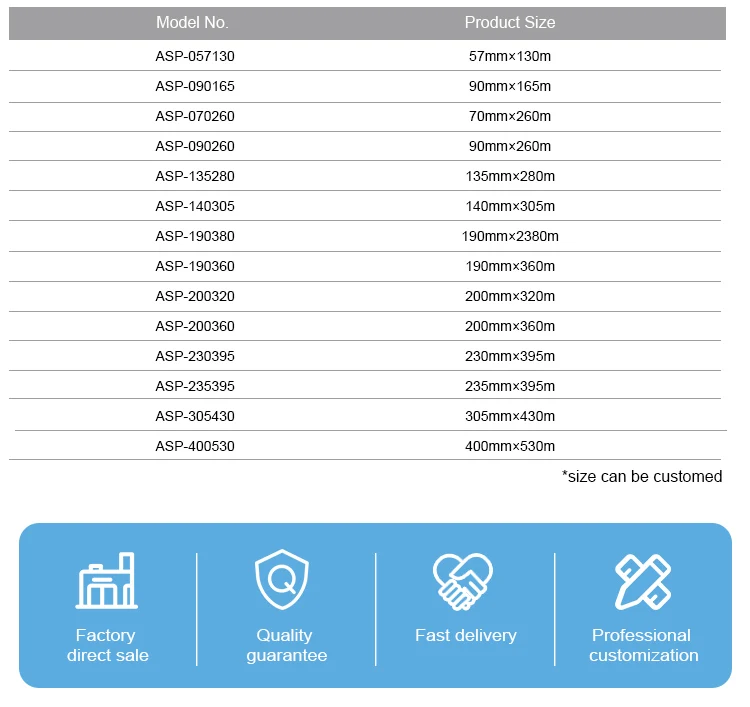Select model cell ASP-190380

point(195,236)
